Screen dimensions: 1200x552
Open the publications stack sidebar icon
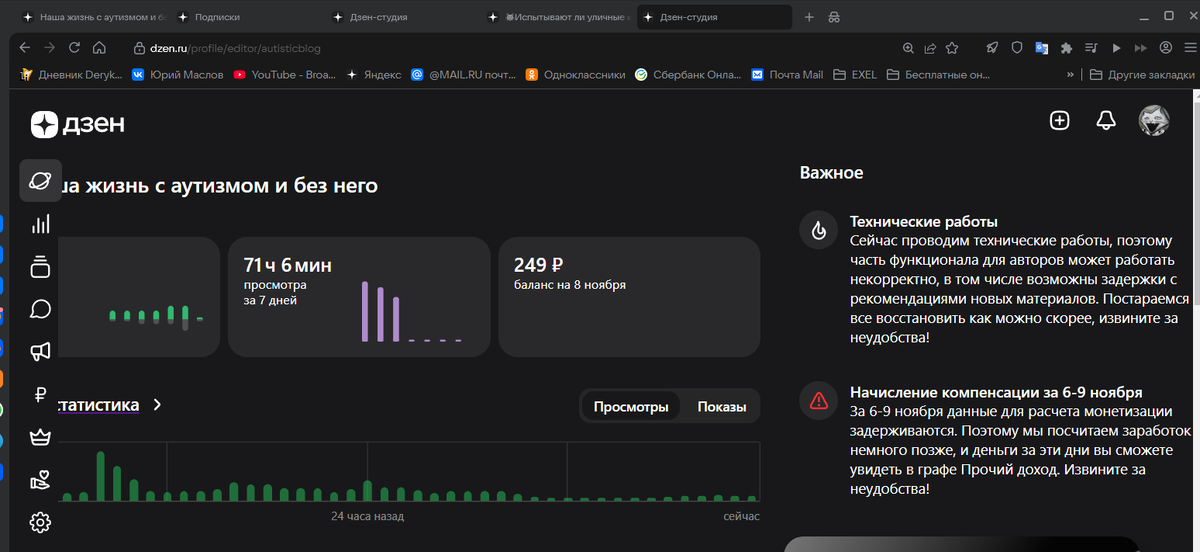(40, 267)
